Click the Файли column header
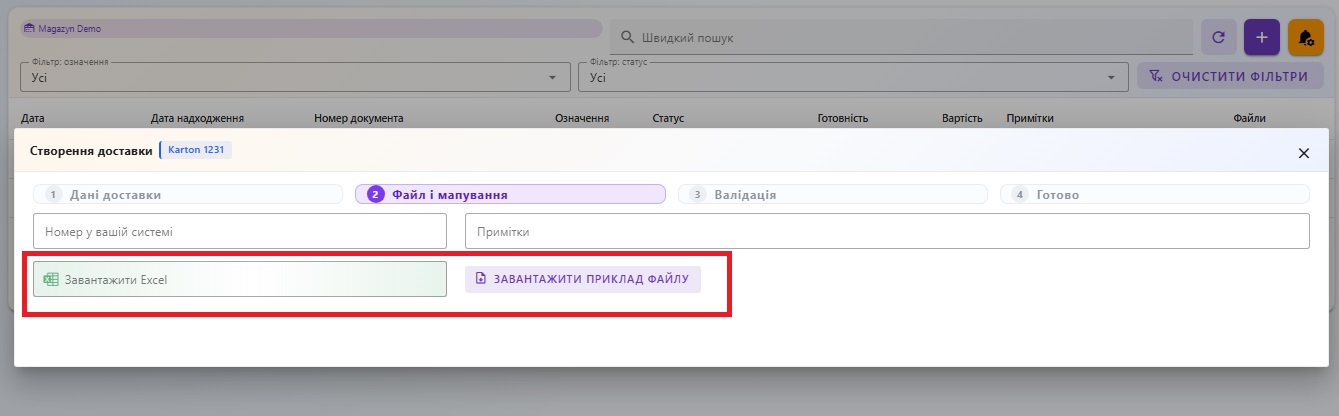Viewport: 1339px width, 416px height. 1250,118
